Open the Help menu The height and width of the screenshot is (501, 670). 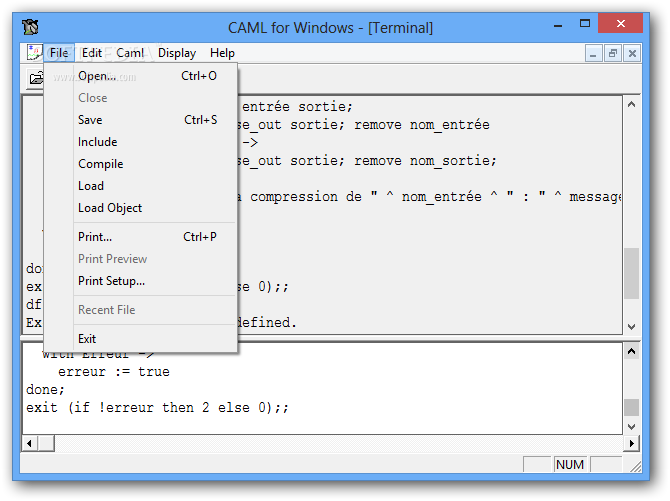pyautogui.click(x=222, y=53)
